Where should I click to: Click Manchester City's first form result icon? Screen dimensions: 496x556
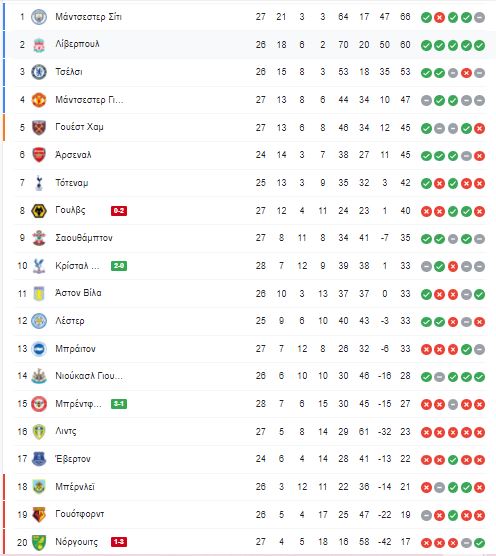(x=426, y=17)
